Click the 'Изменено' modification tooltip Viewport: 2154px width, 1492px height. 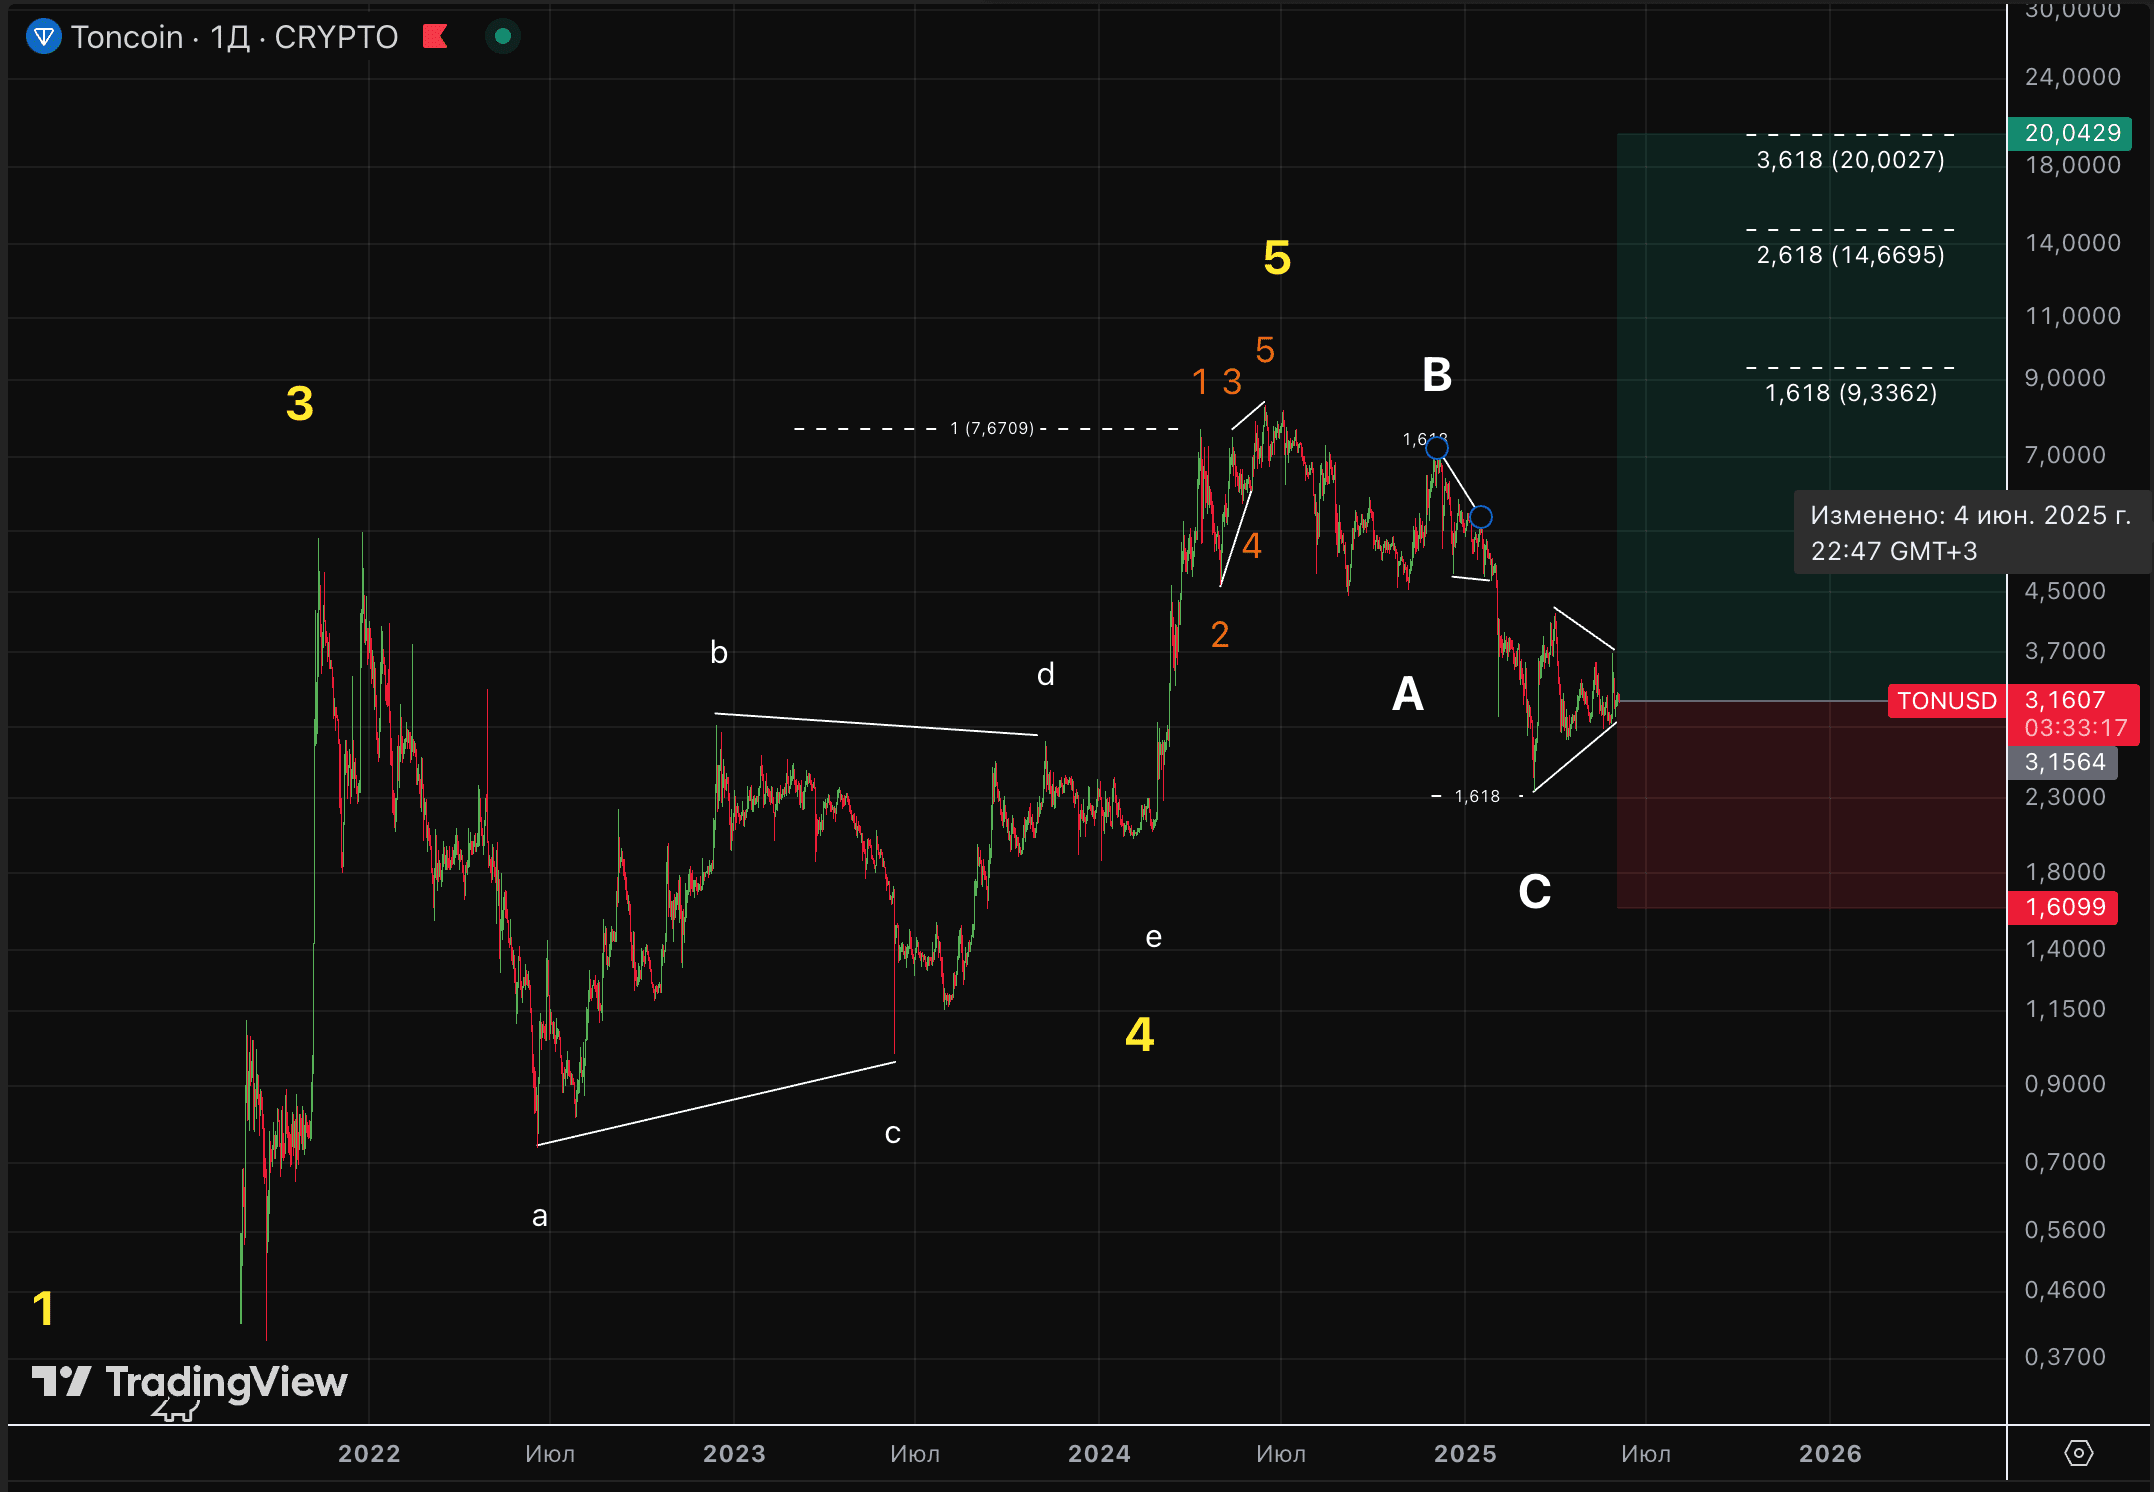click(x=1970, y=533)
